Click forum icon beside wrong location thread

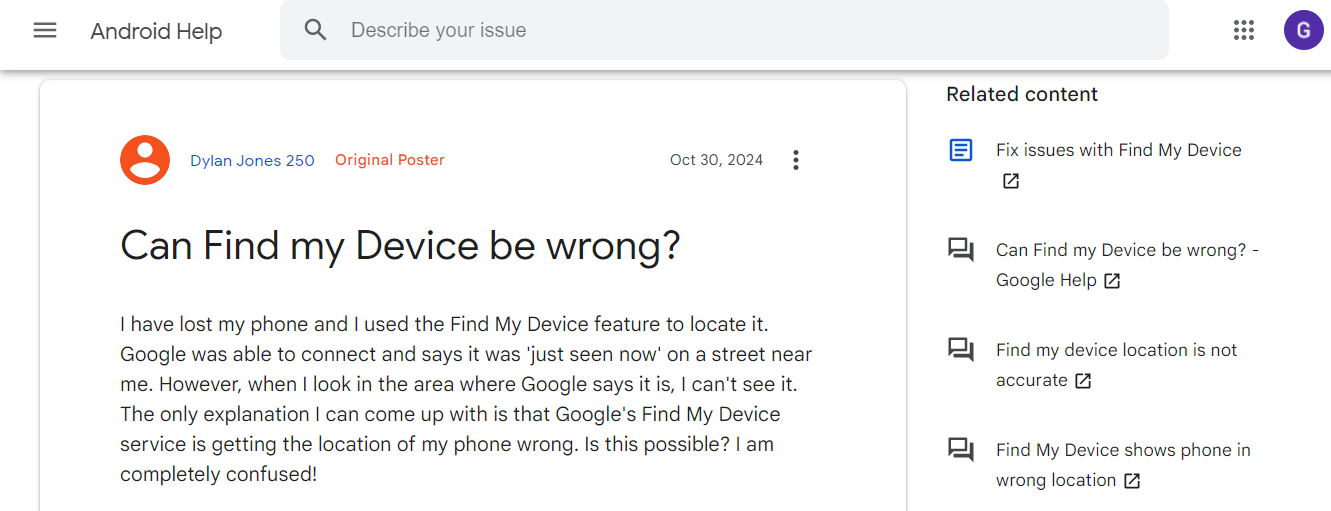[961, 450]
